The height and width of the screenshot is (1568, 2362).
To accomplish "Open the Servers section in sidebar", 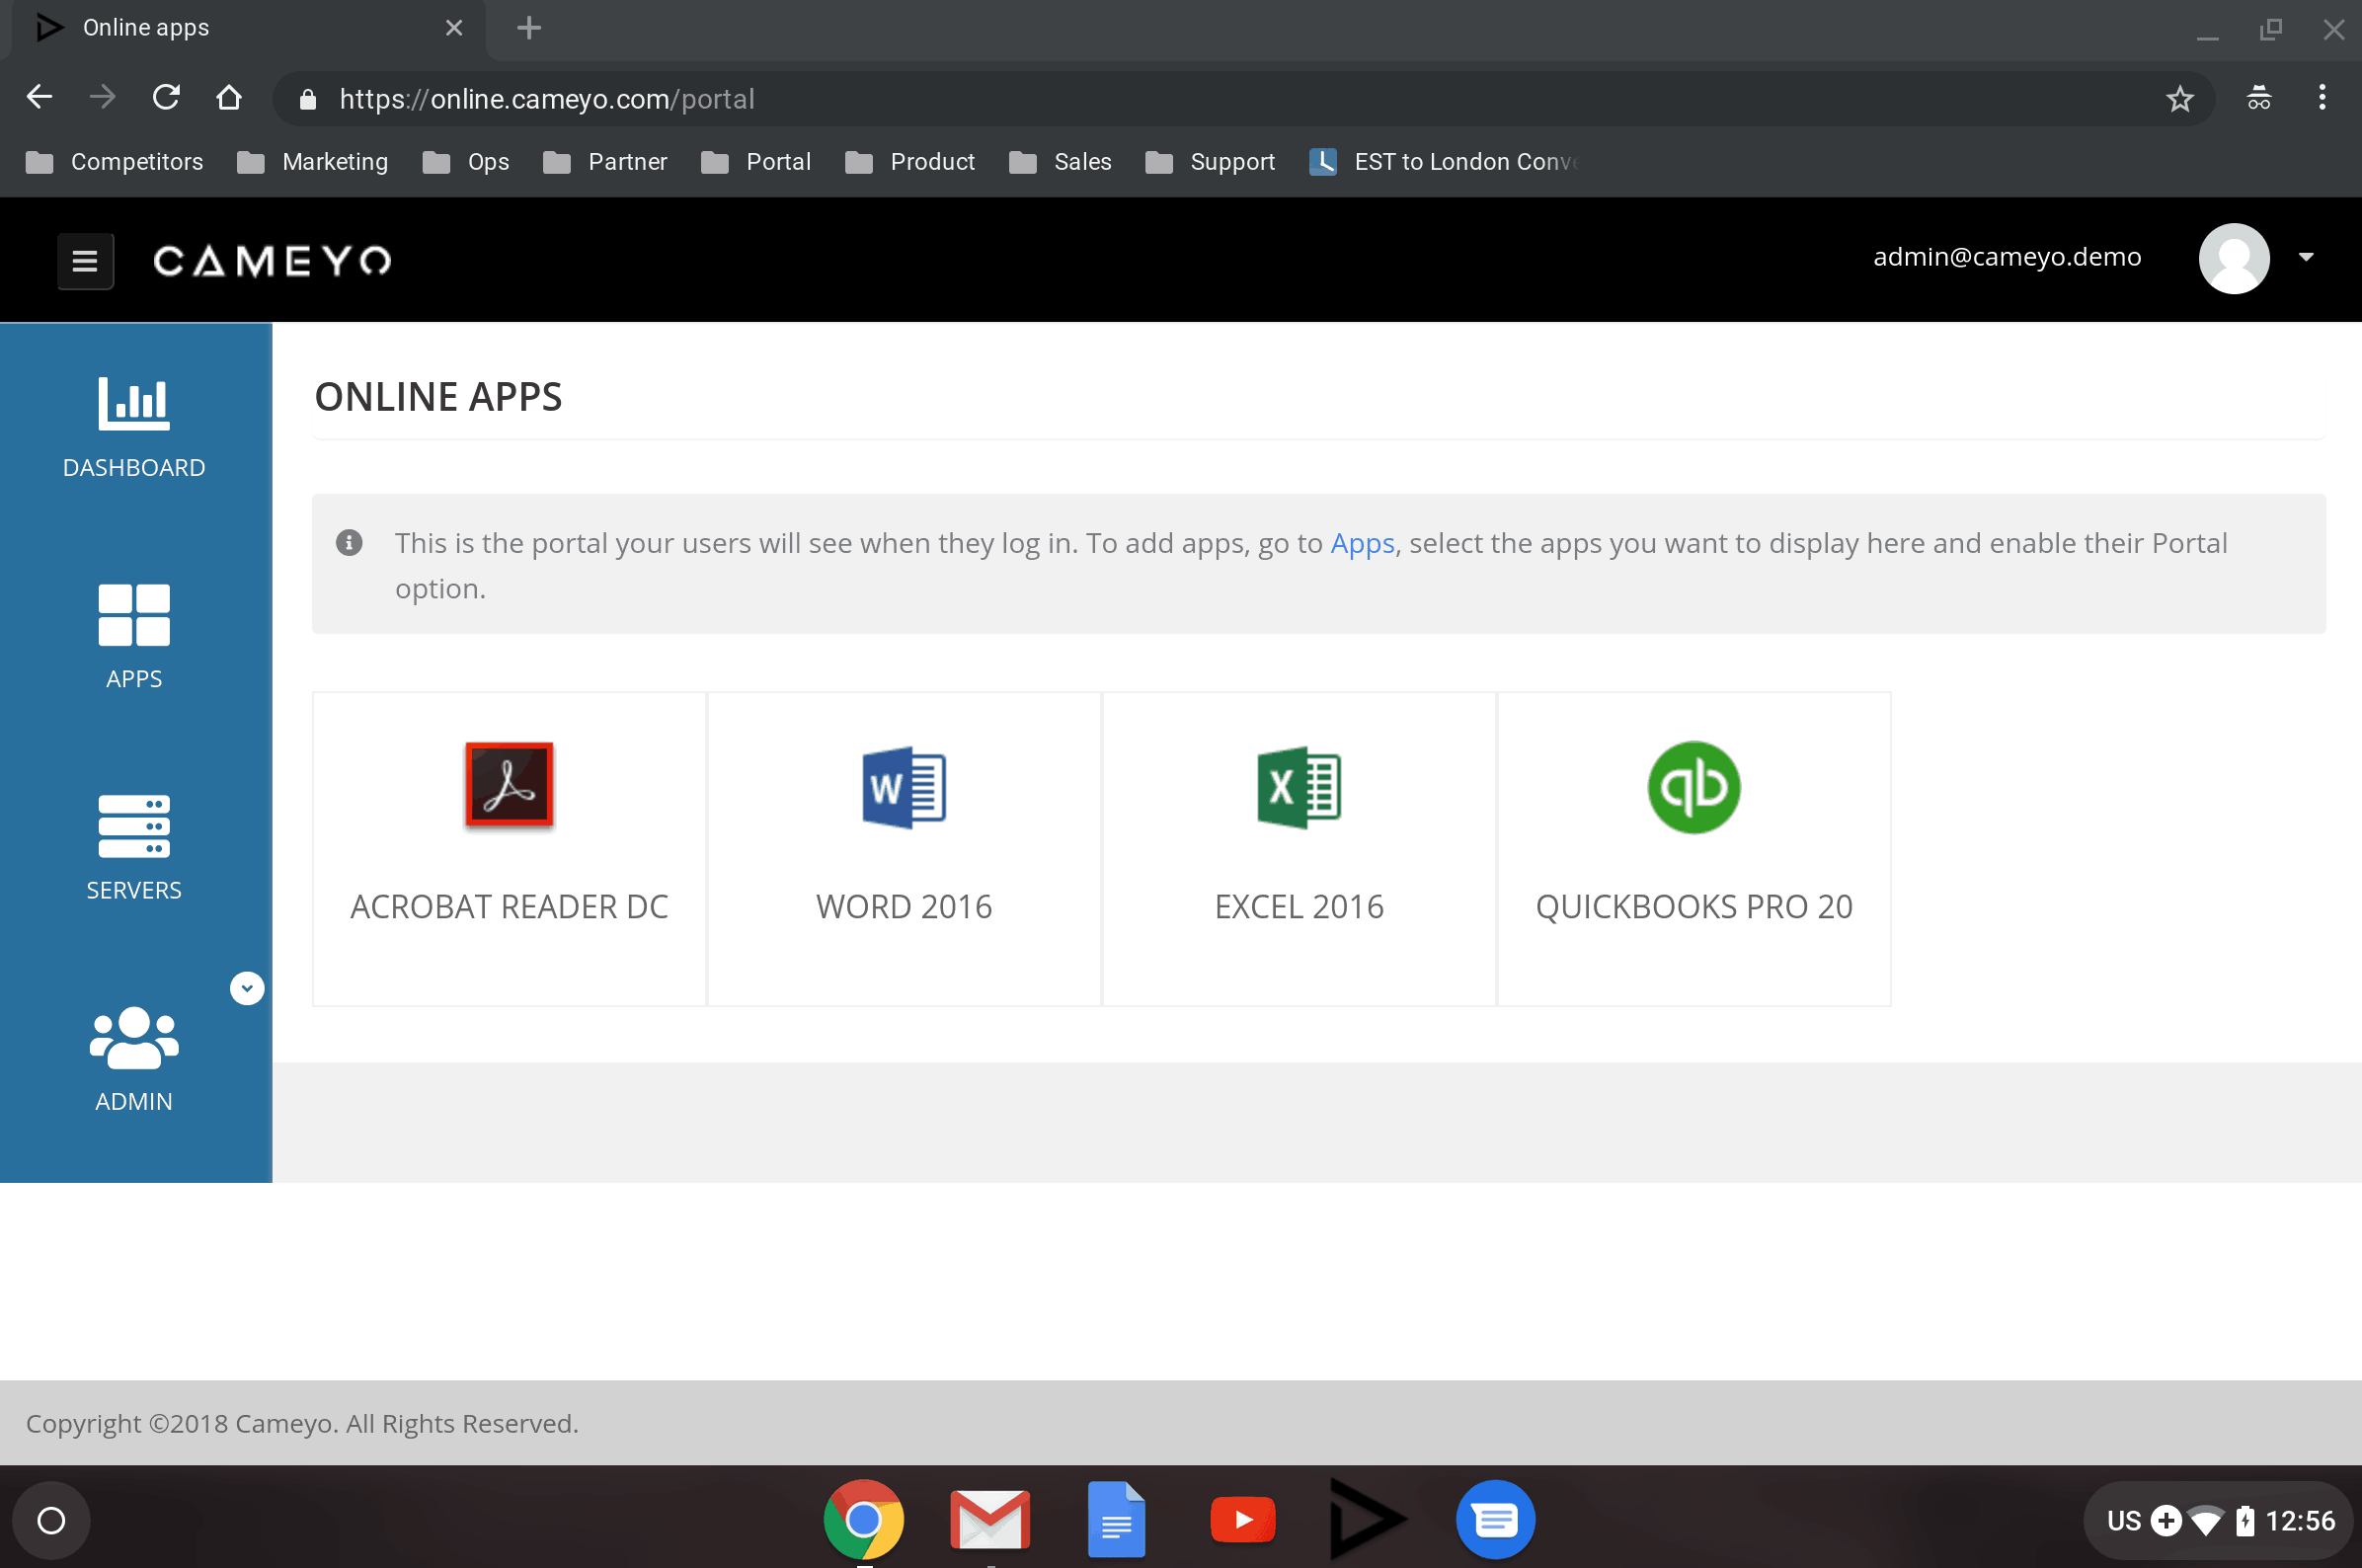I will click(x=134, y=849).
